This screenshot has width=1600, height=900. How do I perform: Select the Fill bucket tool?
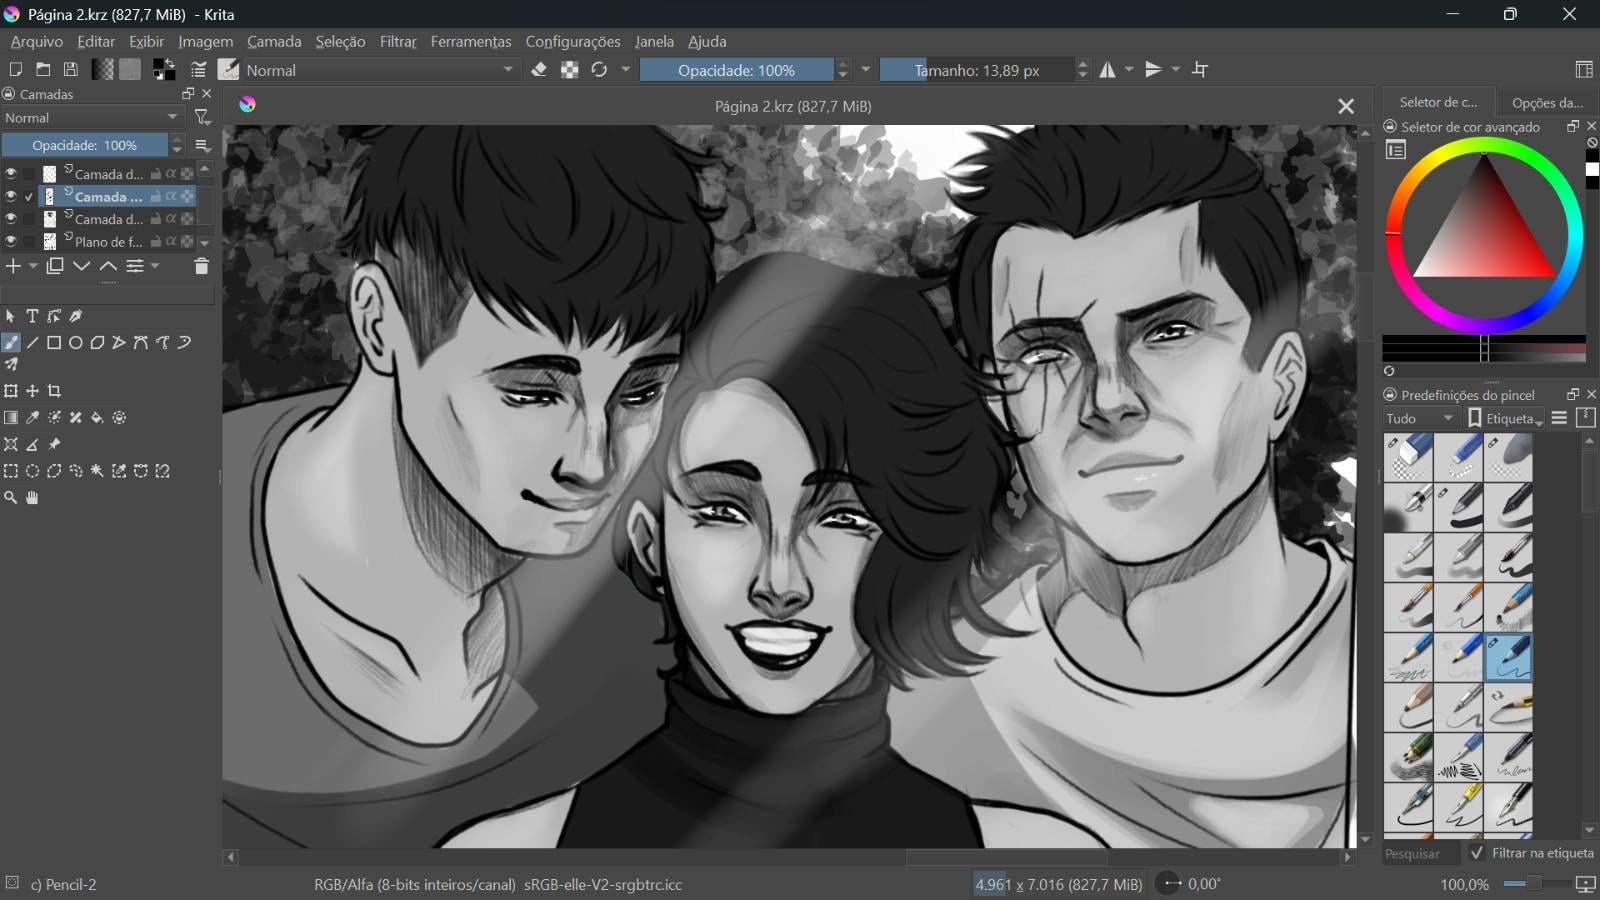97,418
